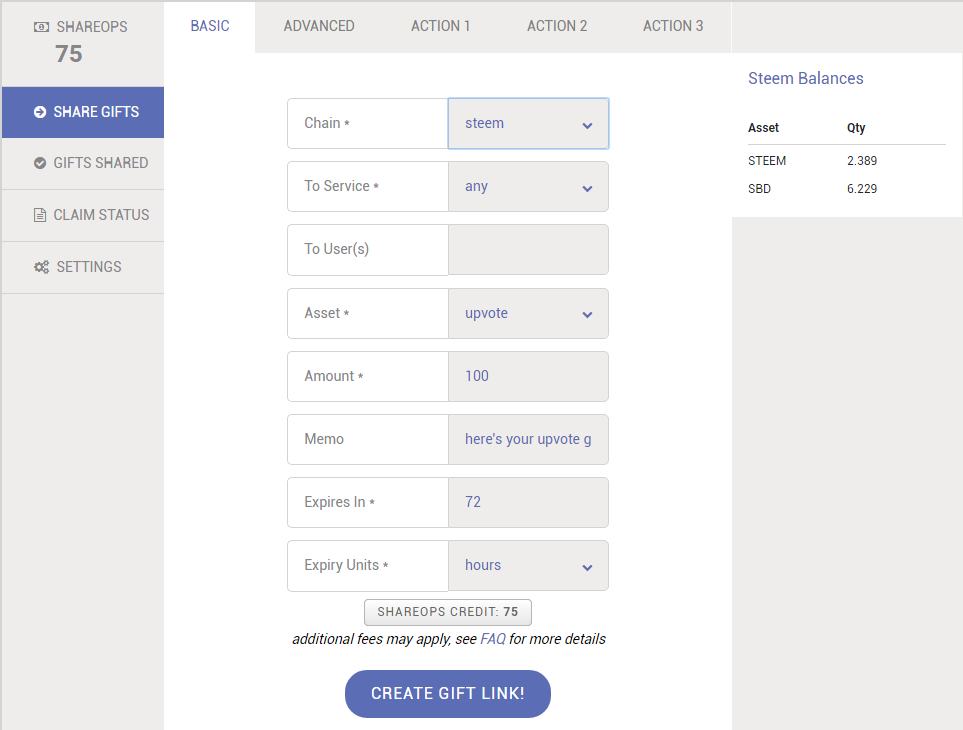
Task: Open the To Service dropdown showing any
Action: coord(528,187)
